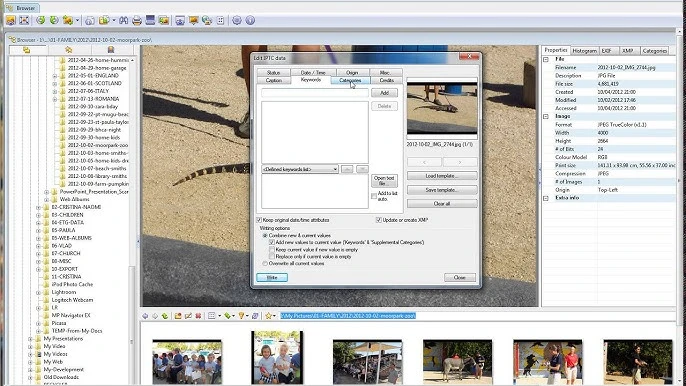686x386 pixels.
Task: Select the two girls portrait thumbnail
Action: pyautogui.click(x=277, y=357)
